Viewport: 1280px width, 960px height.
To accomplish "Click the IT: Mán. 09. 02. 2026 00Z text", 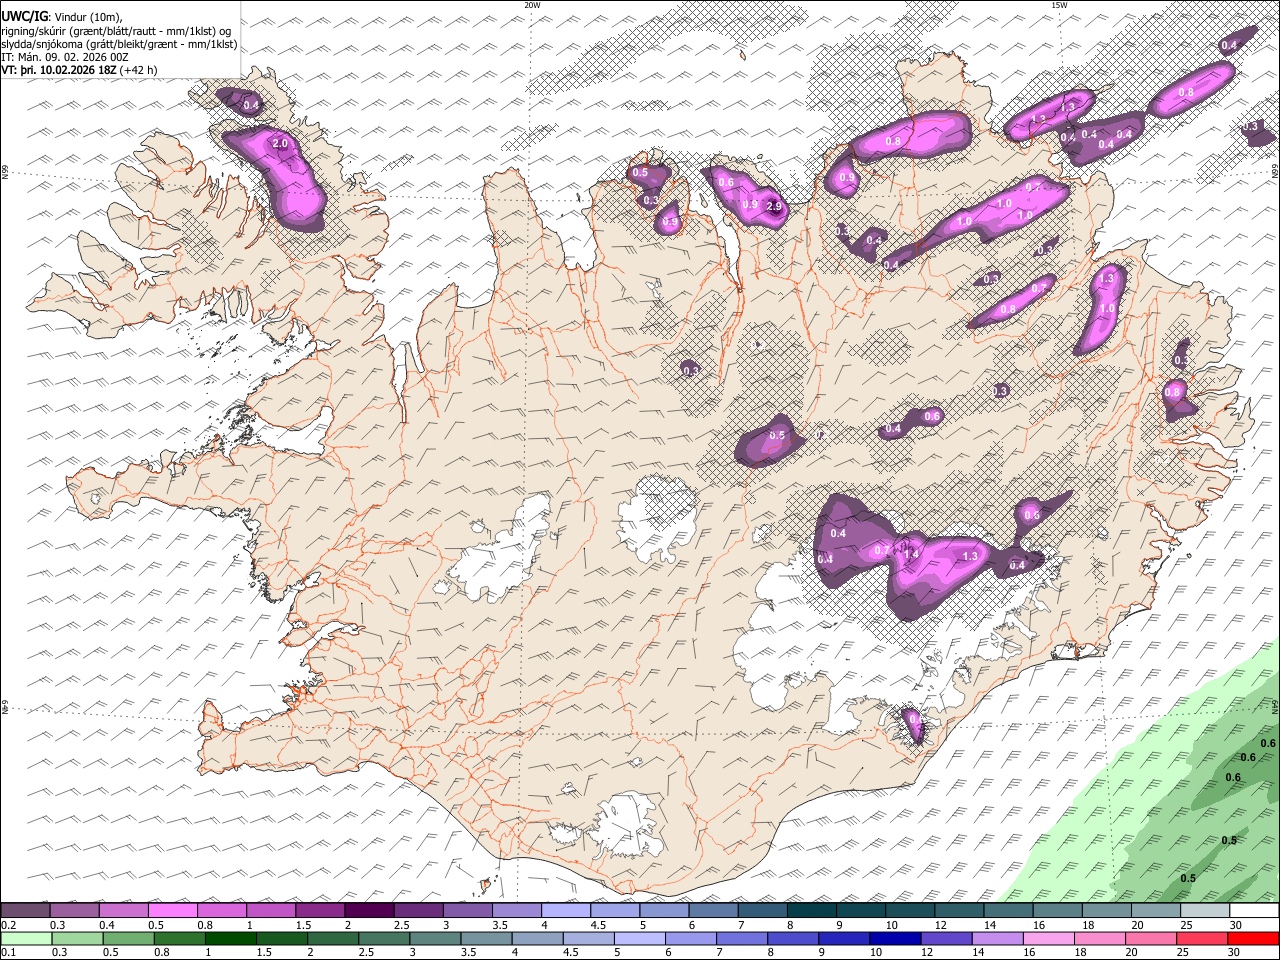I will (65, 57).
